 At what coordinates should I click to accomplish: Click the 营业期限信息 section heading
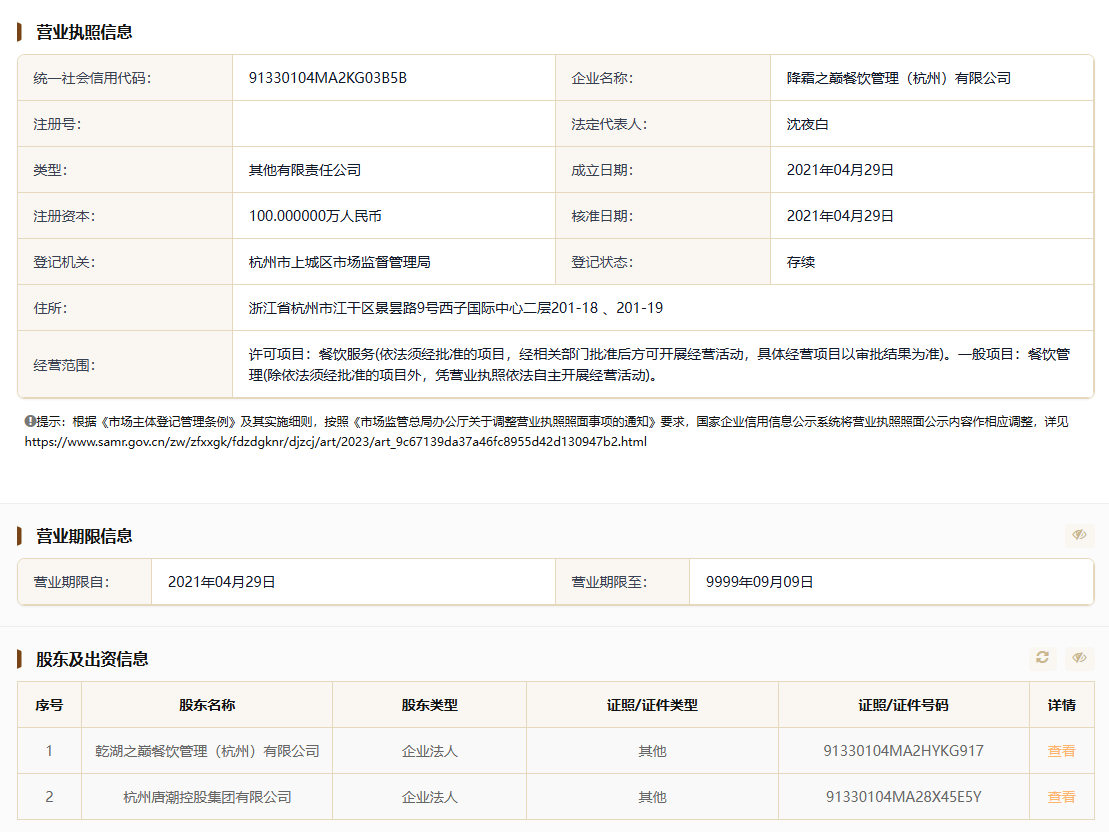[x=84, y=536]
